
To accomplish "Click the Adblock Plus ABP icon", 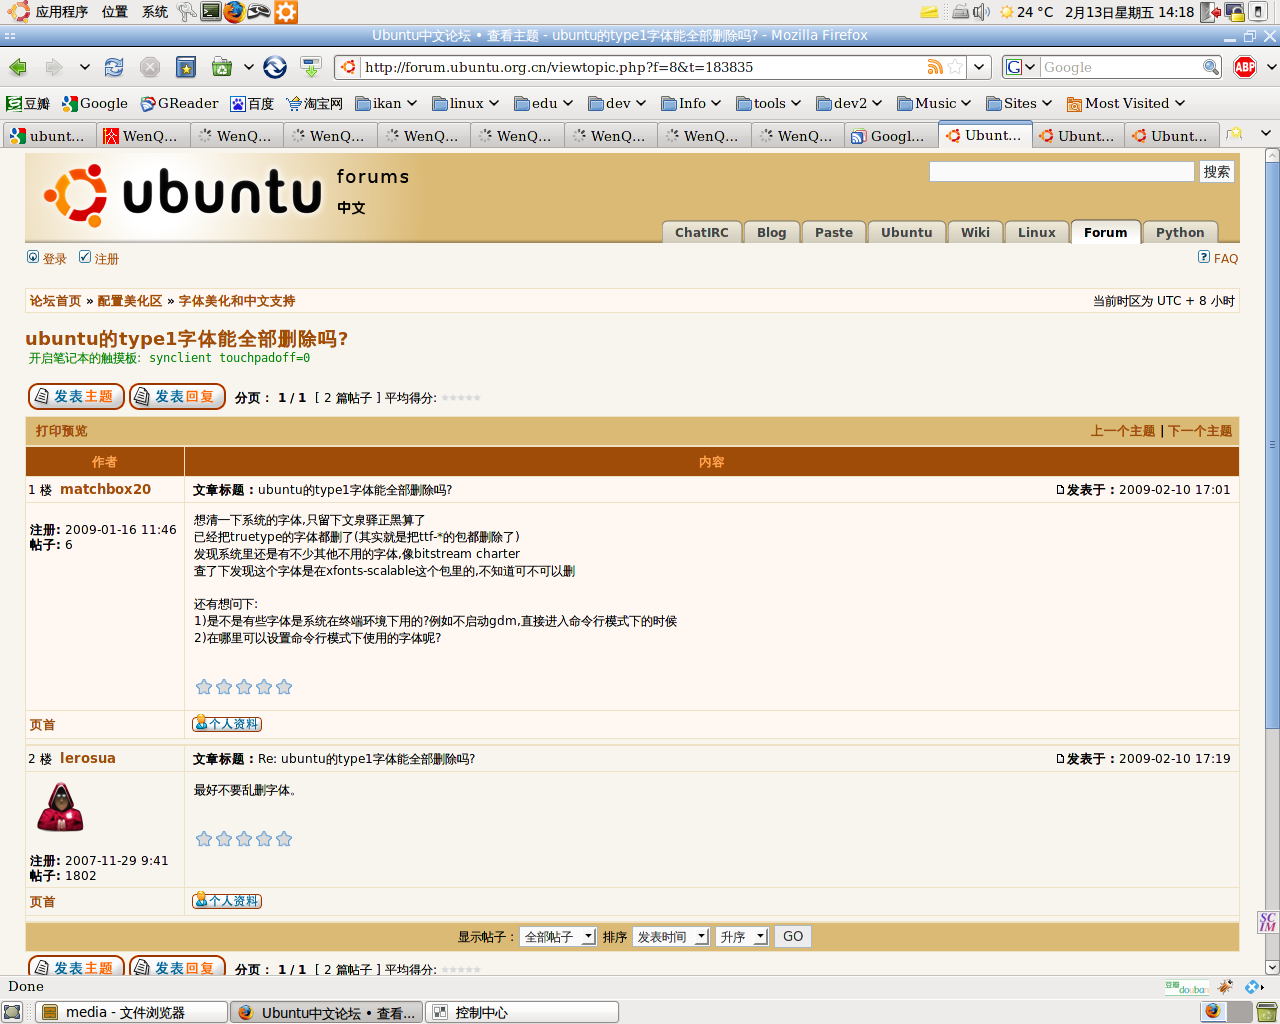I will click(1245, 67).
